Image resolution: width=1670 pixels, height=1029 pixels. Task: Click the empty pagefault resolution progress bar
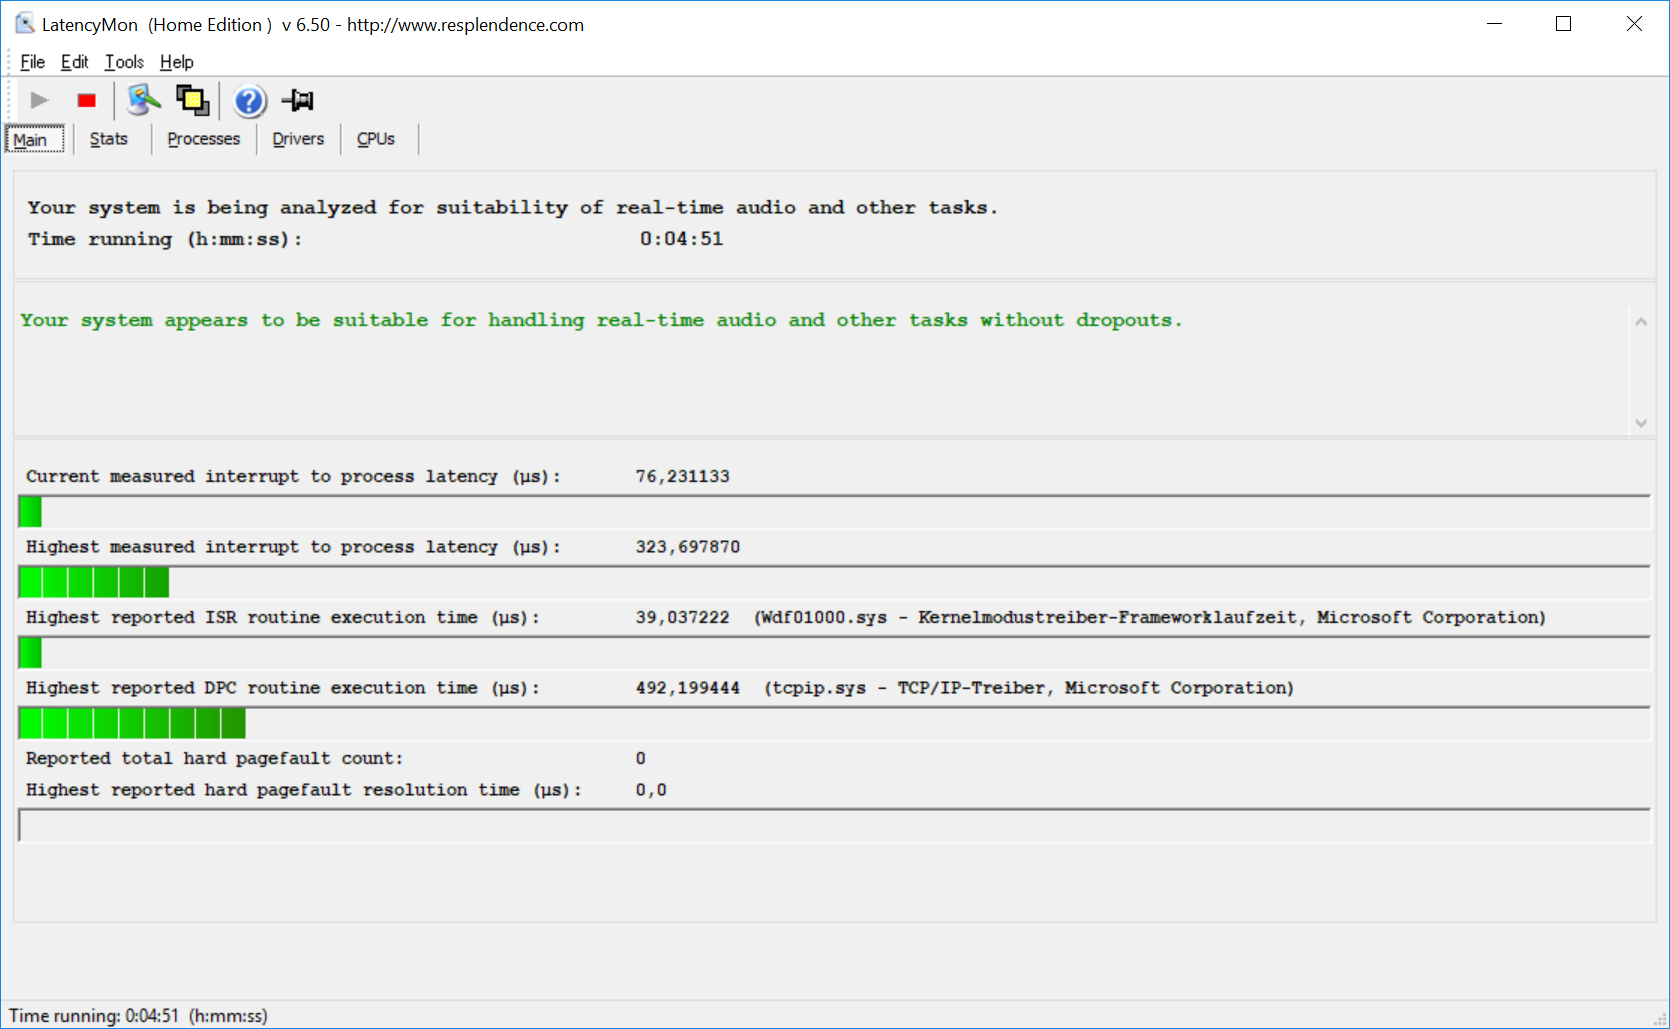[x=834, y=825]
